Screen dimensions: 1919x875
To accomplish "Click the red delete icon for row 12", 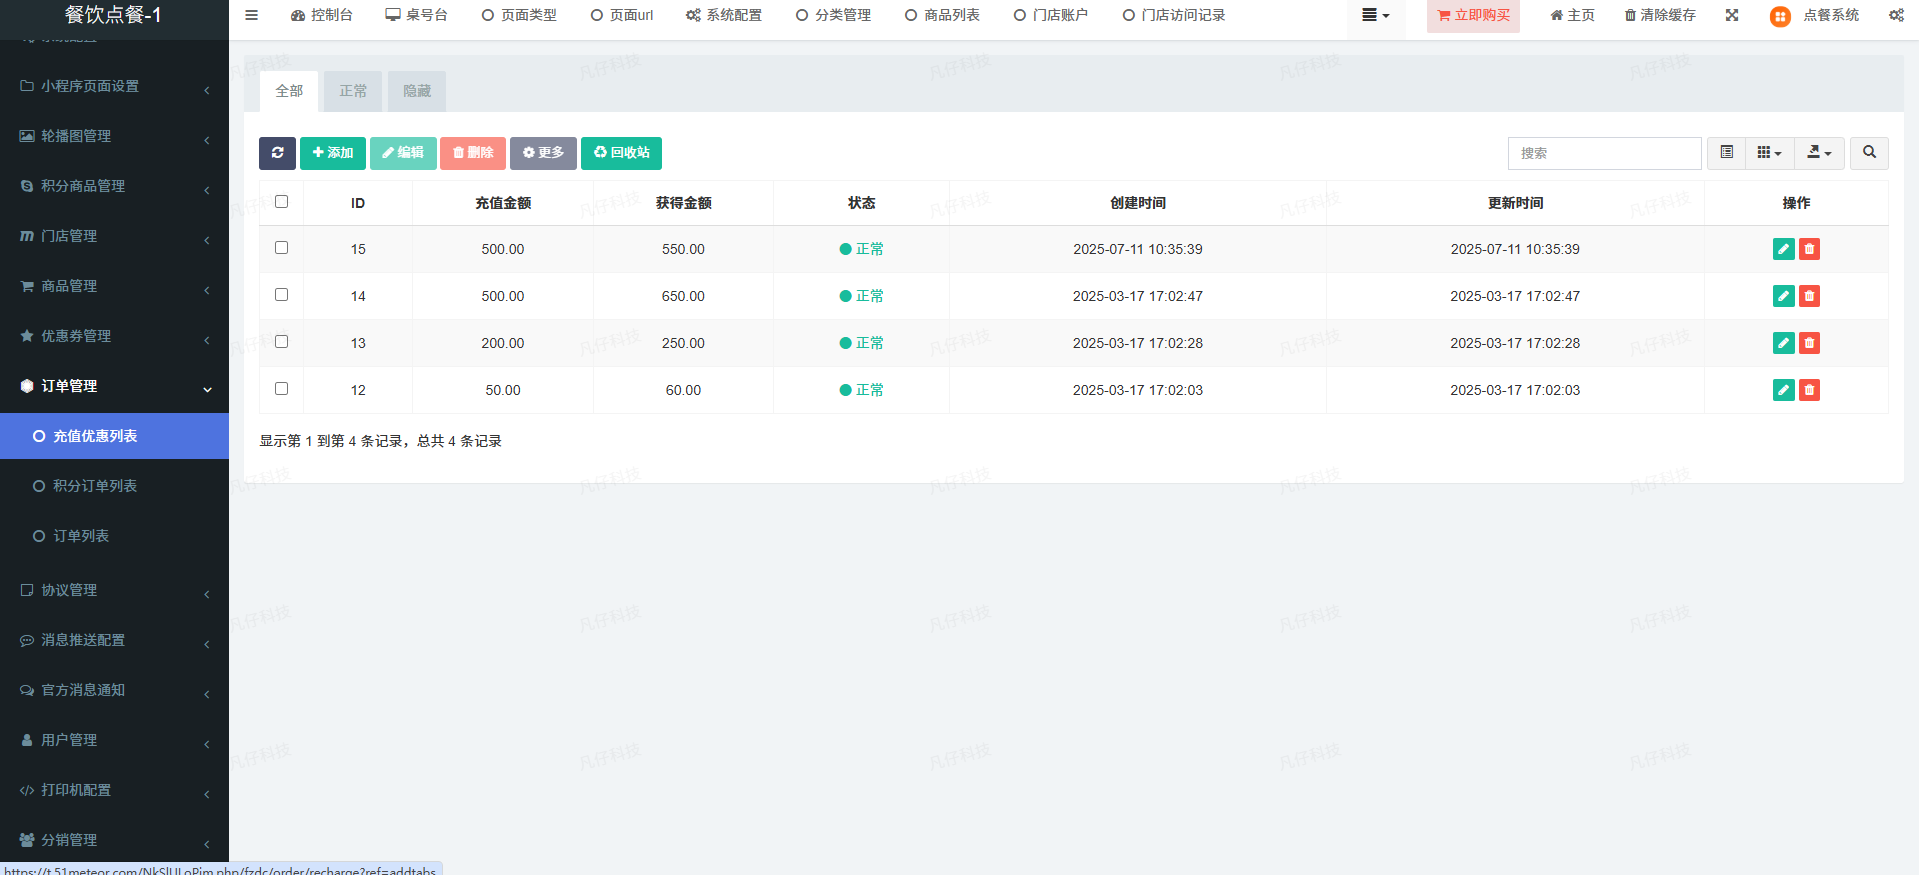I will [1809, 390].
